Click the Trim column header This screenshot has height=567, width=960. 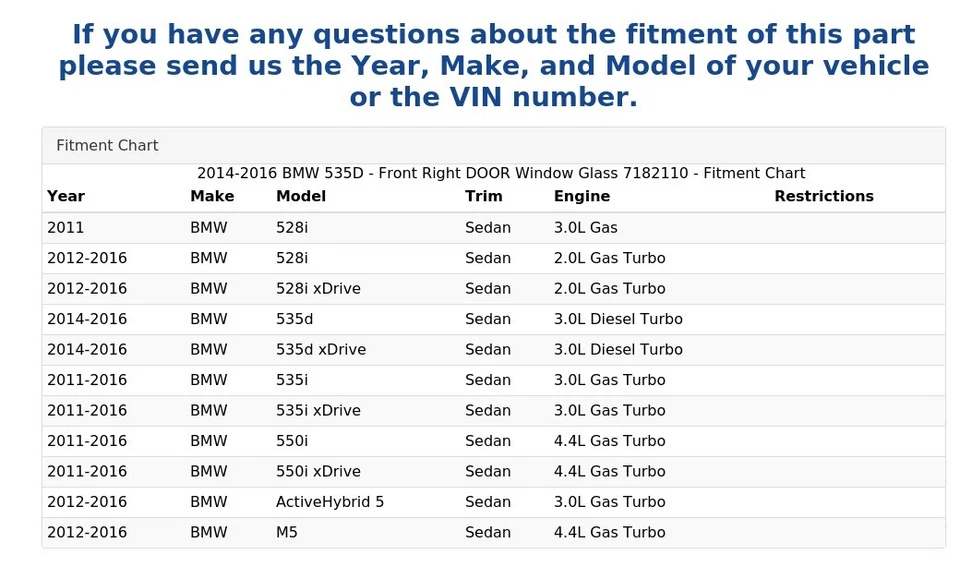click(484, 196)
